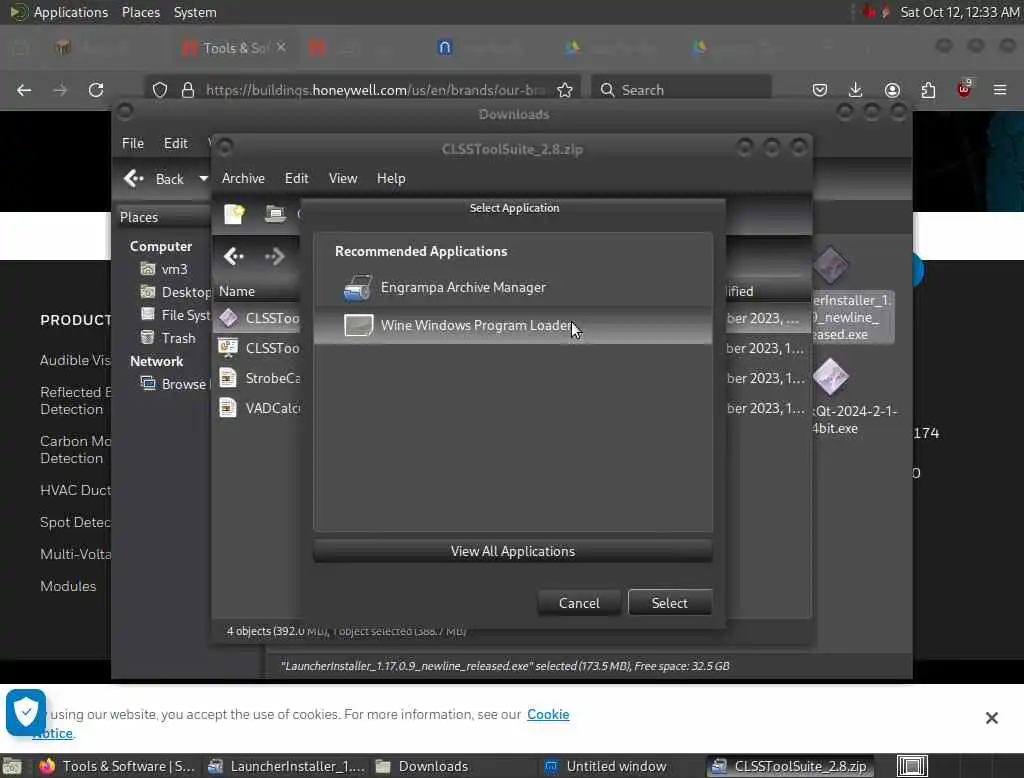This screenshot has height=778, width=1024.
Task: Close the Tools & Software browser tab
Action: [281, 47]
